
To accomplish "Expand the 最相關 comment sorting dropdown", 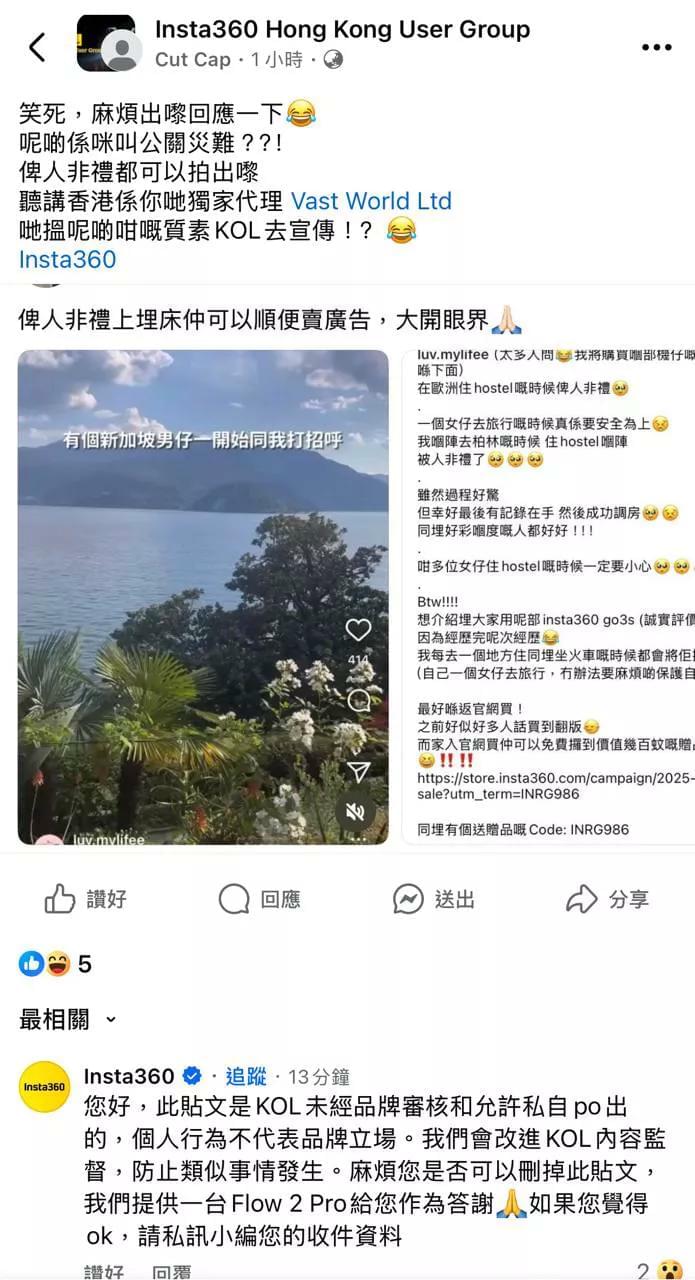I will click(68, 1019).
